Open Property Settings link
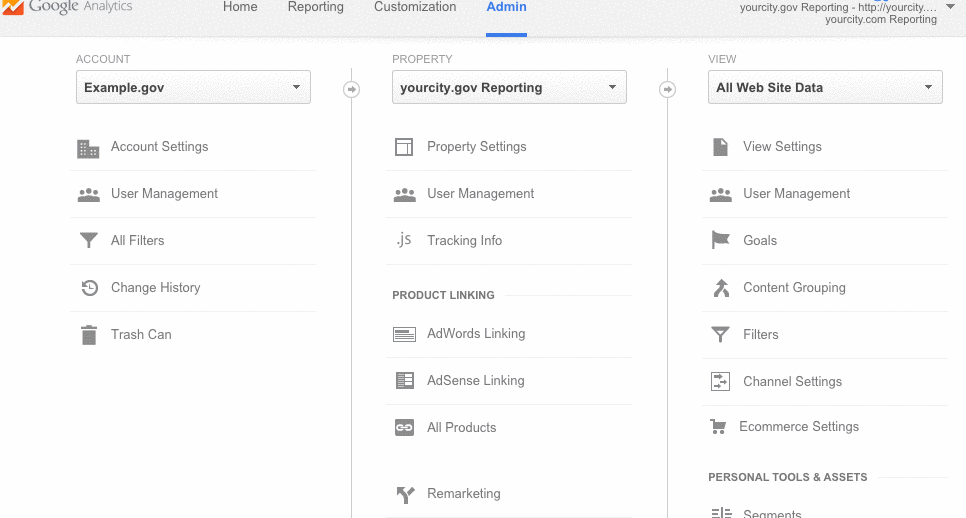 click(477, 147)
